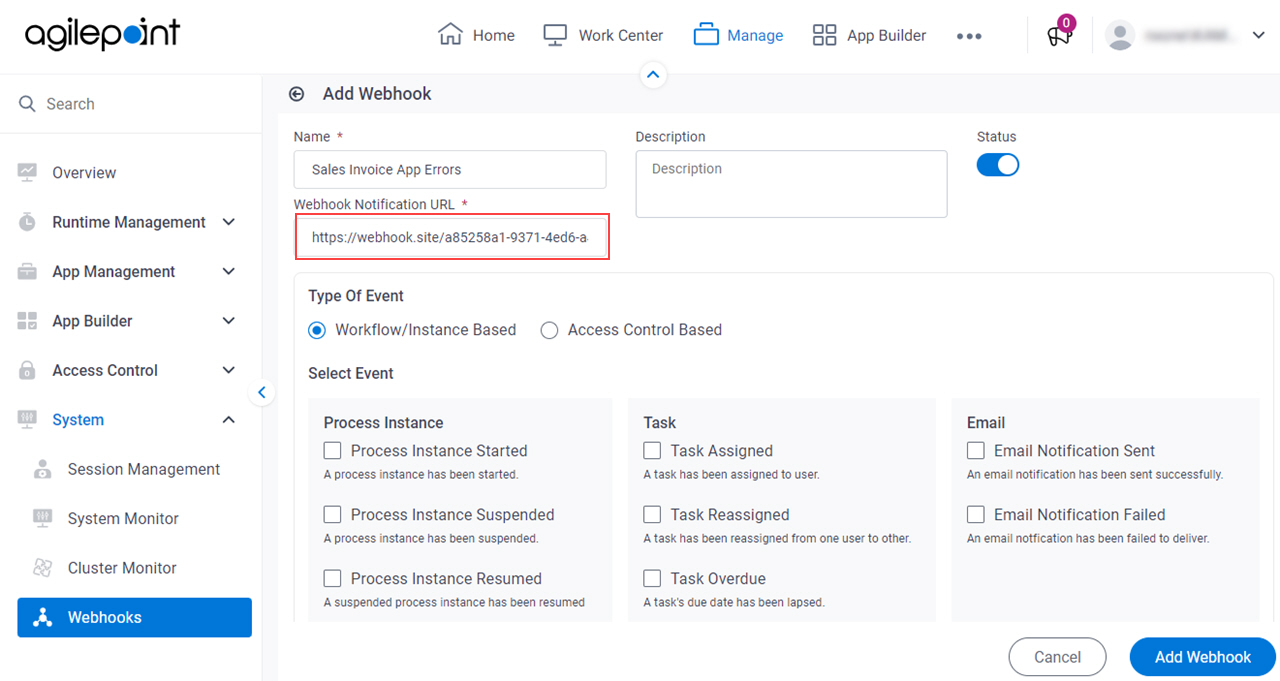This screenshot has height=681, width=1280.
Task: Click the Session Management icon
Action: pos(42,469)
